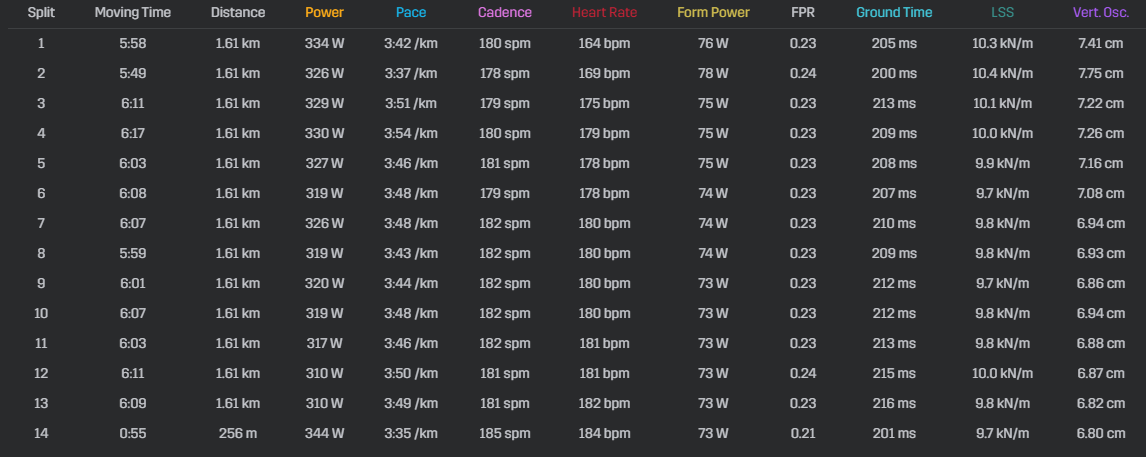Click the Ground Time column header

point(894,12)
